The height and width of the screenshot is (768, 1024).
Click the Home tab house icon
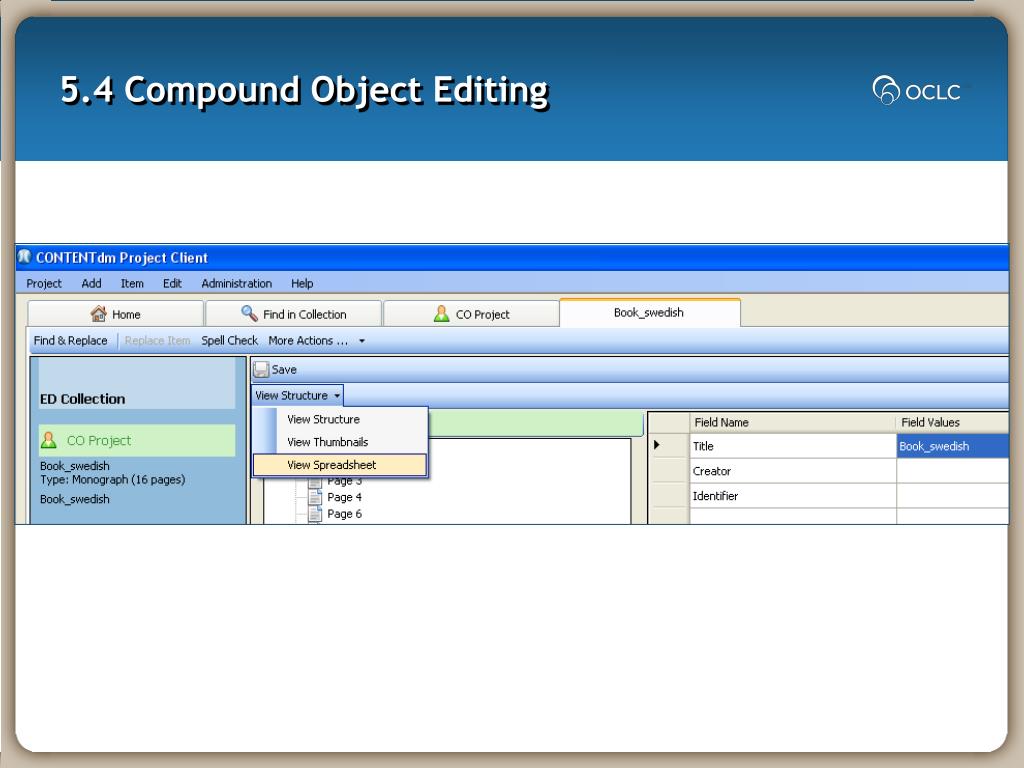[x=99, y=314]
